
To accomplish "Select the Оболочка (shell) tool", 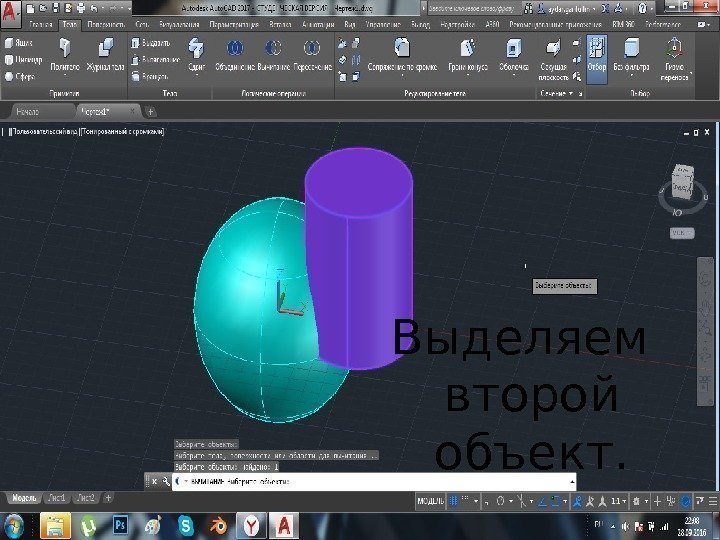I will pos(514,55).
